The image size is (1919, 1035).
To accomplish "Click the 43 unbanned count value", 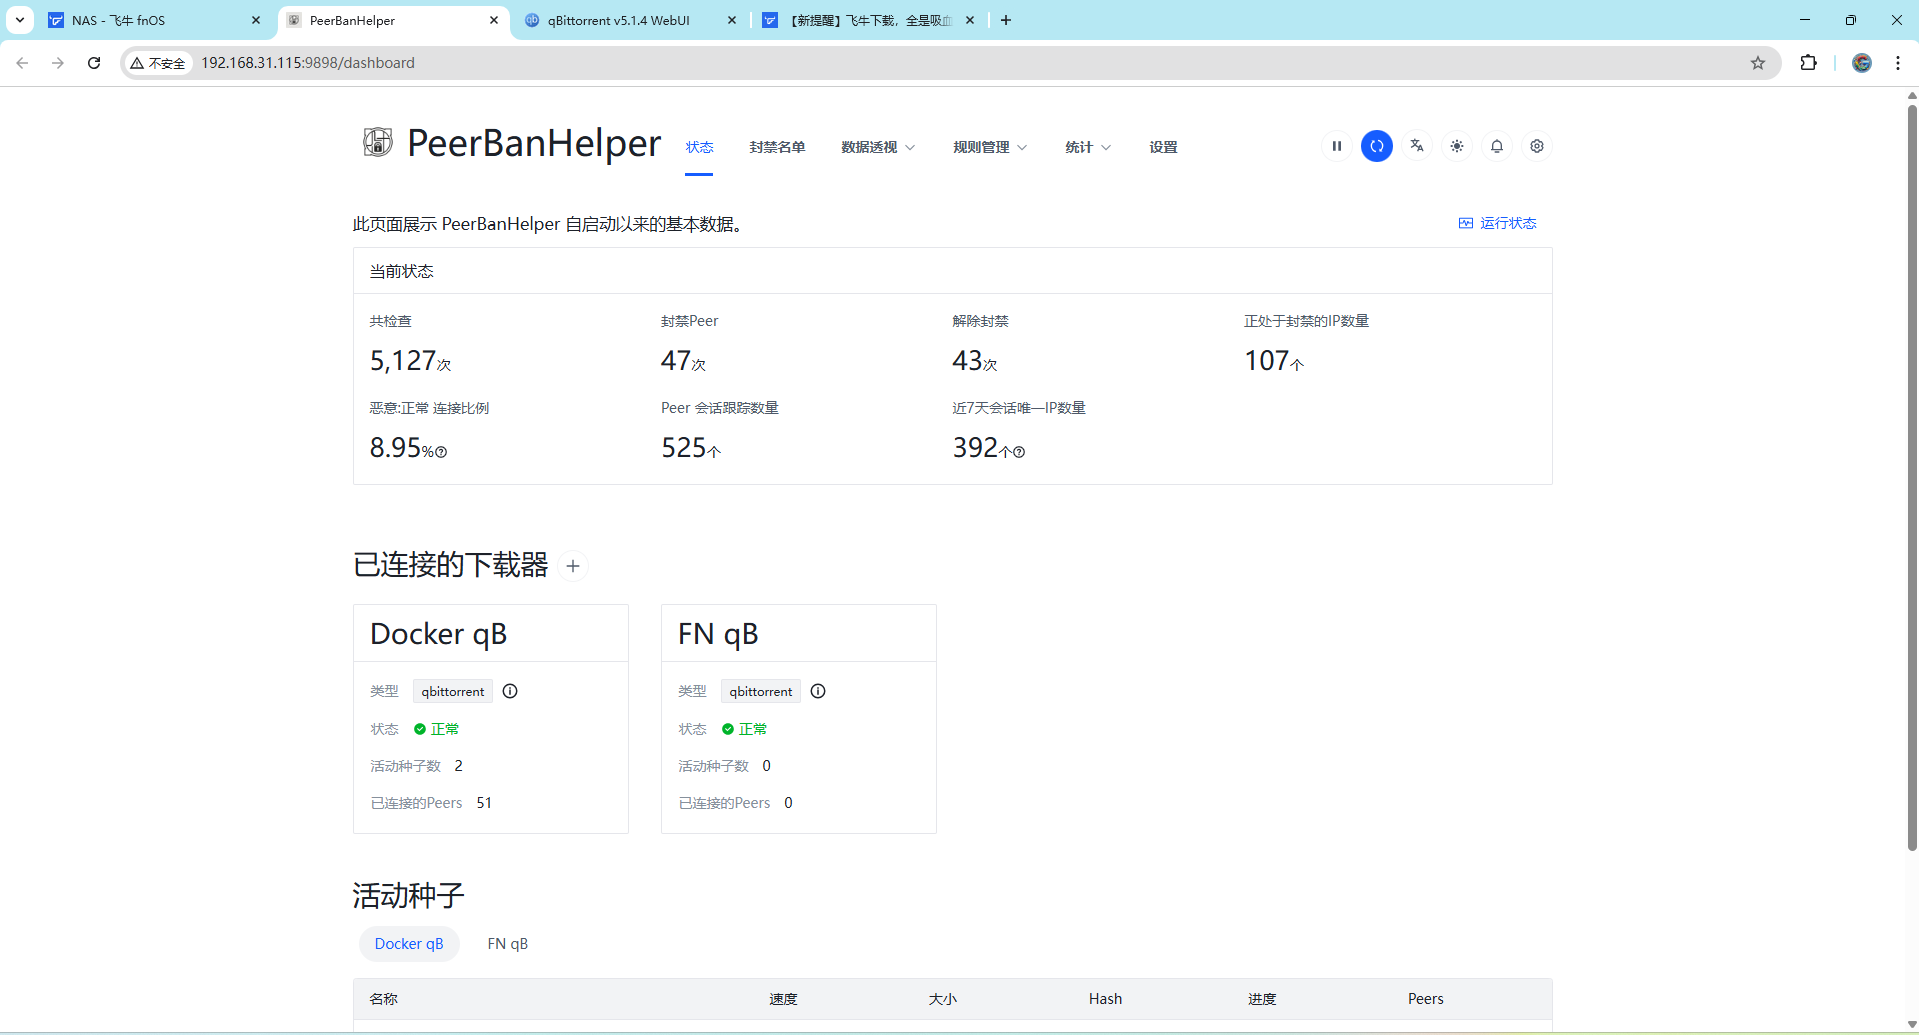I will (x=967, y=360).
